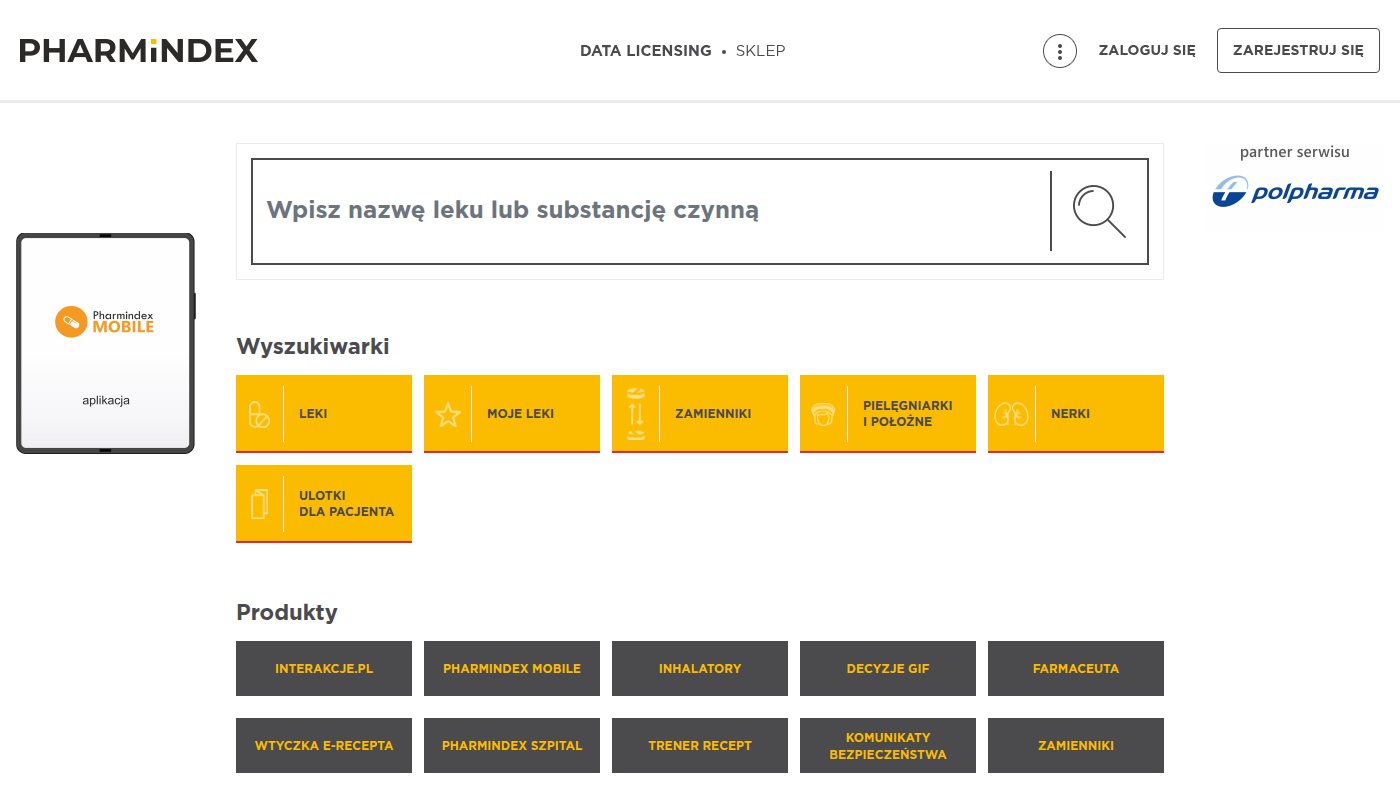Viewport: 1400px width, 788px height.
Task: Select the MOJE LEKI search label
Action: click(x=520, y=414)
